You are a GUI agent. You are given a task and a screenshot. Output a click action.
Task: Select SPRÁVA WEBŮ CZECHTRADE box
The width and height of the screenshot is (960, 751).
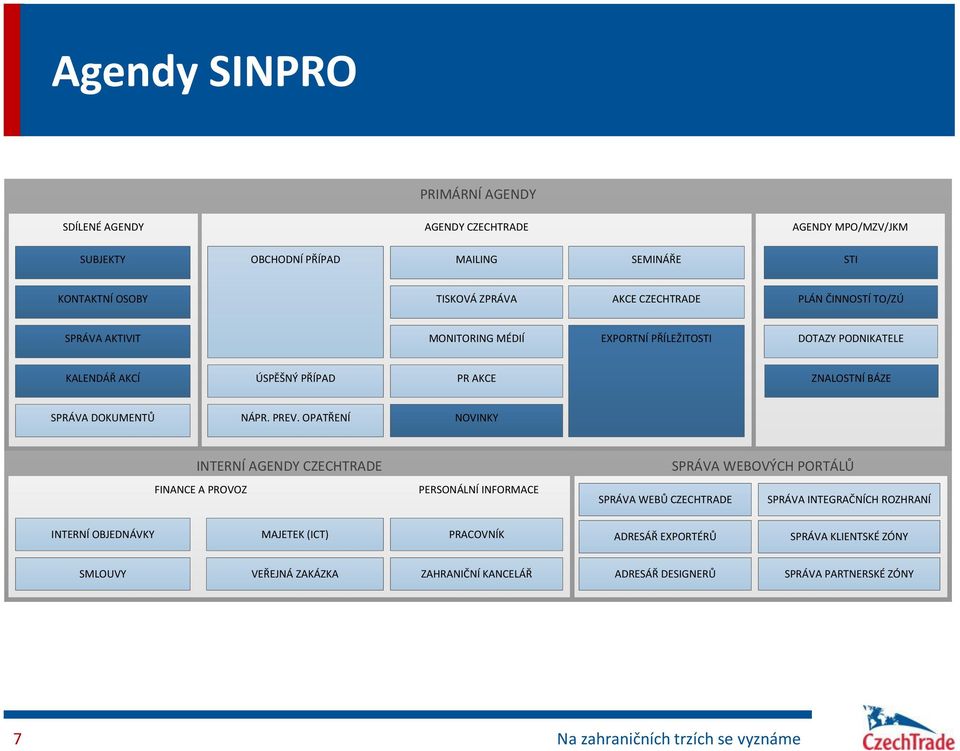665,499
